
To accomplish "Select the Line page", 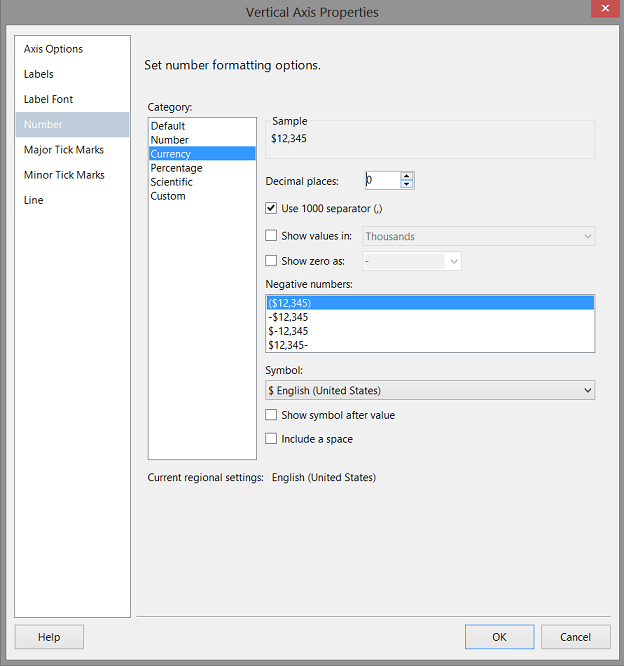I will coord(34,200).
